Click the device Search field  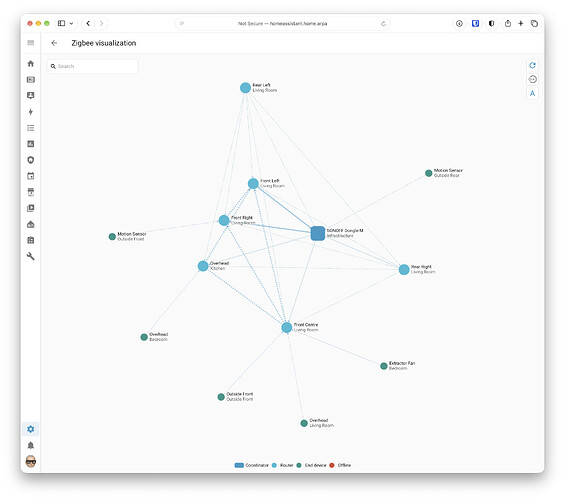[92, 67]
